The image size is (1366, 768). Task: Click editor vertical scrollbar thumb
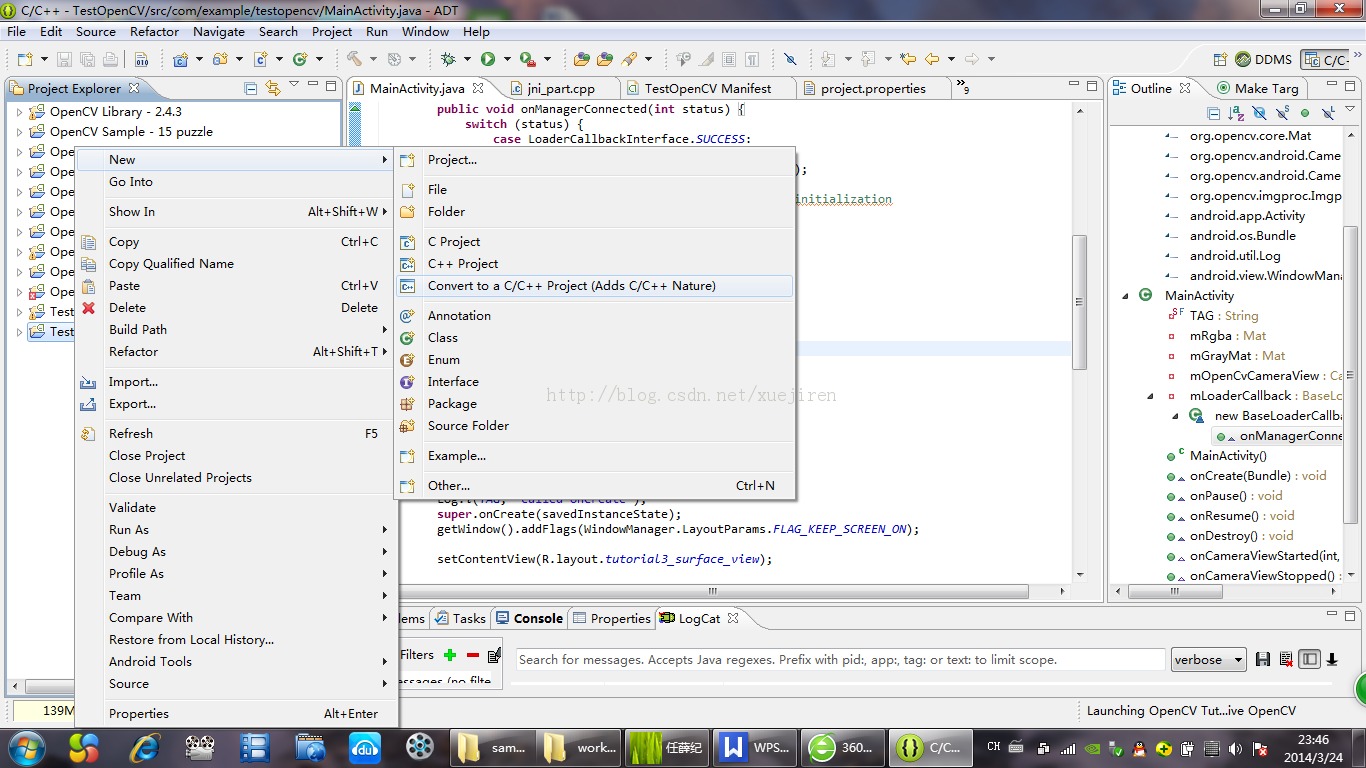coord(1079,302)
